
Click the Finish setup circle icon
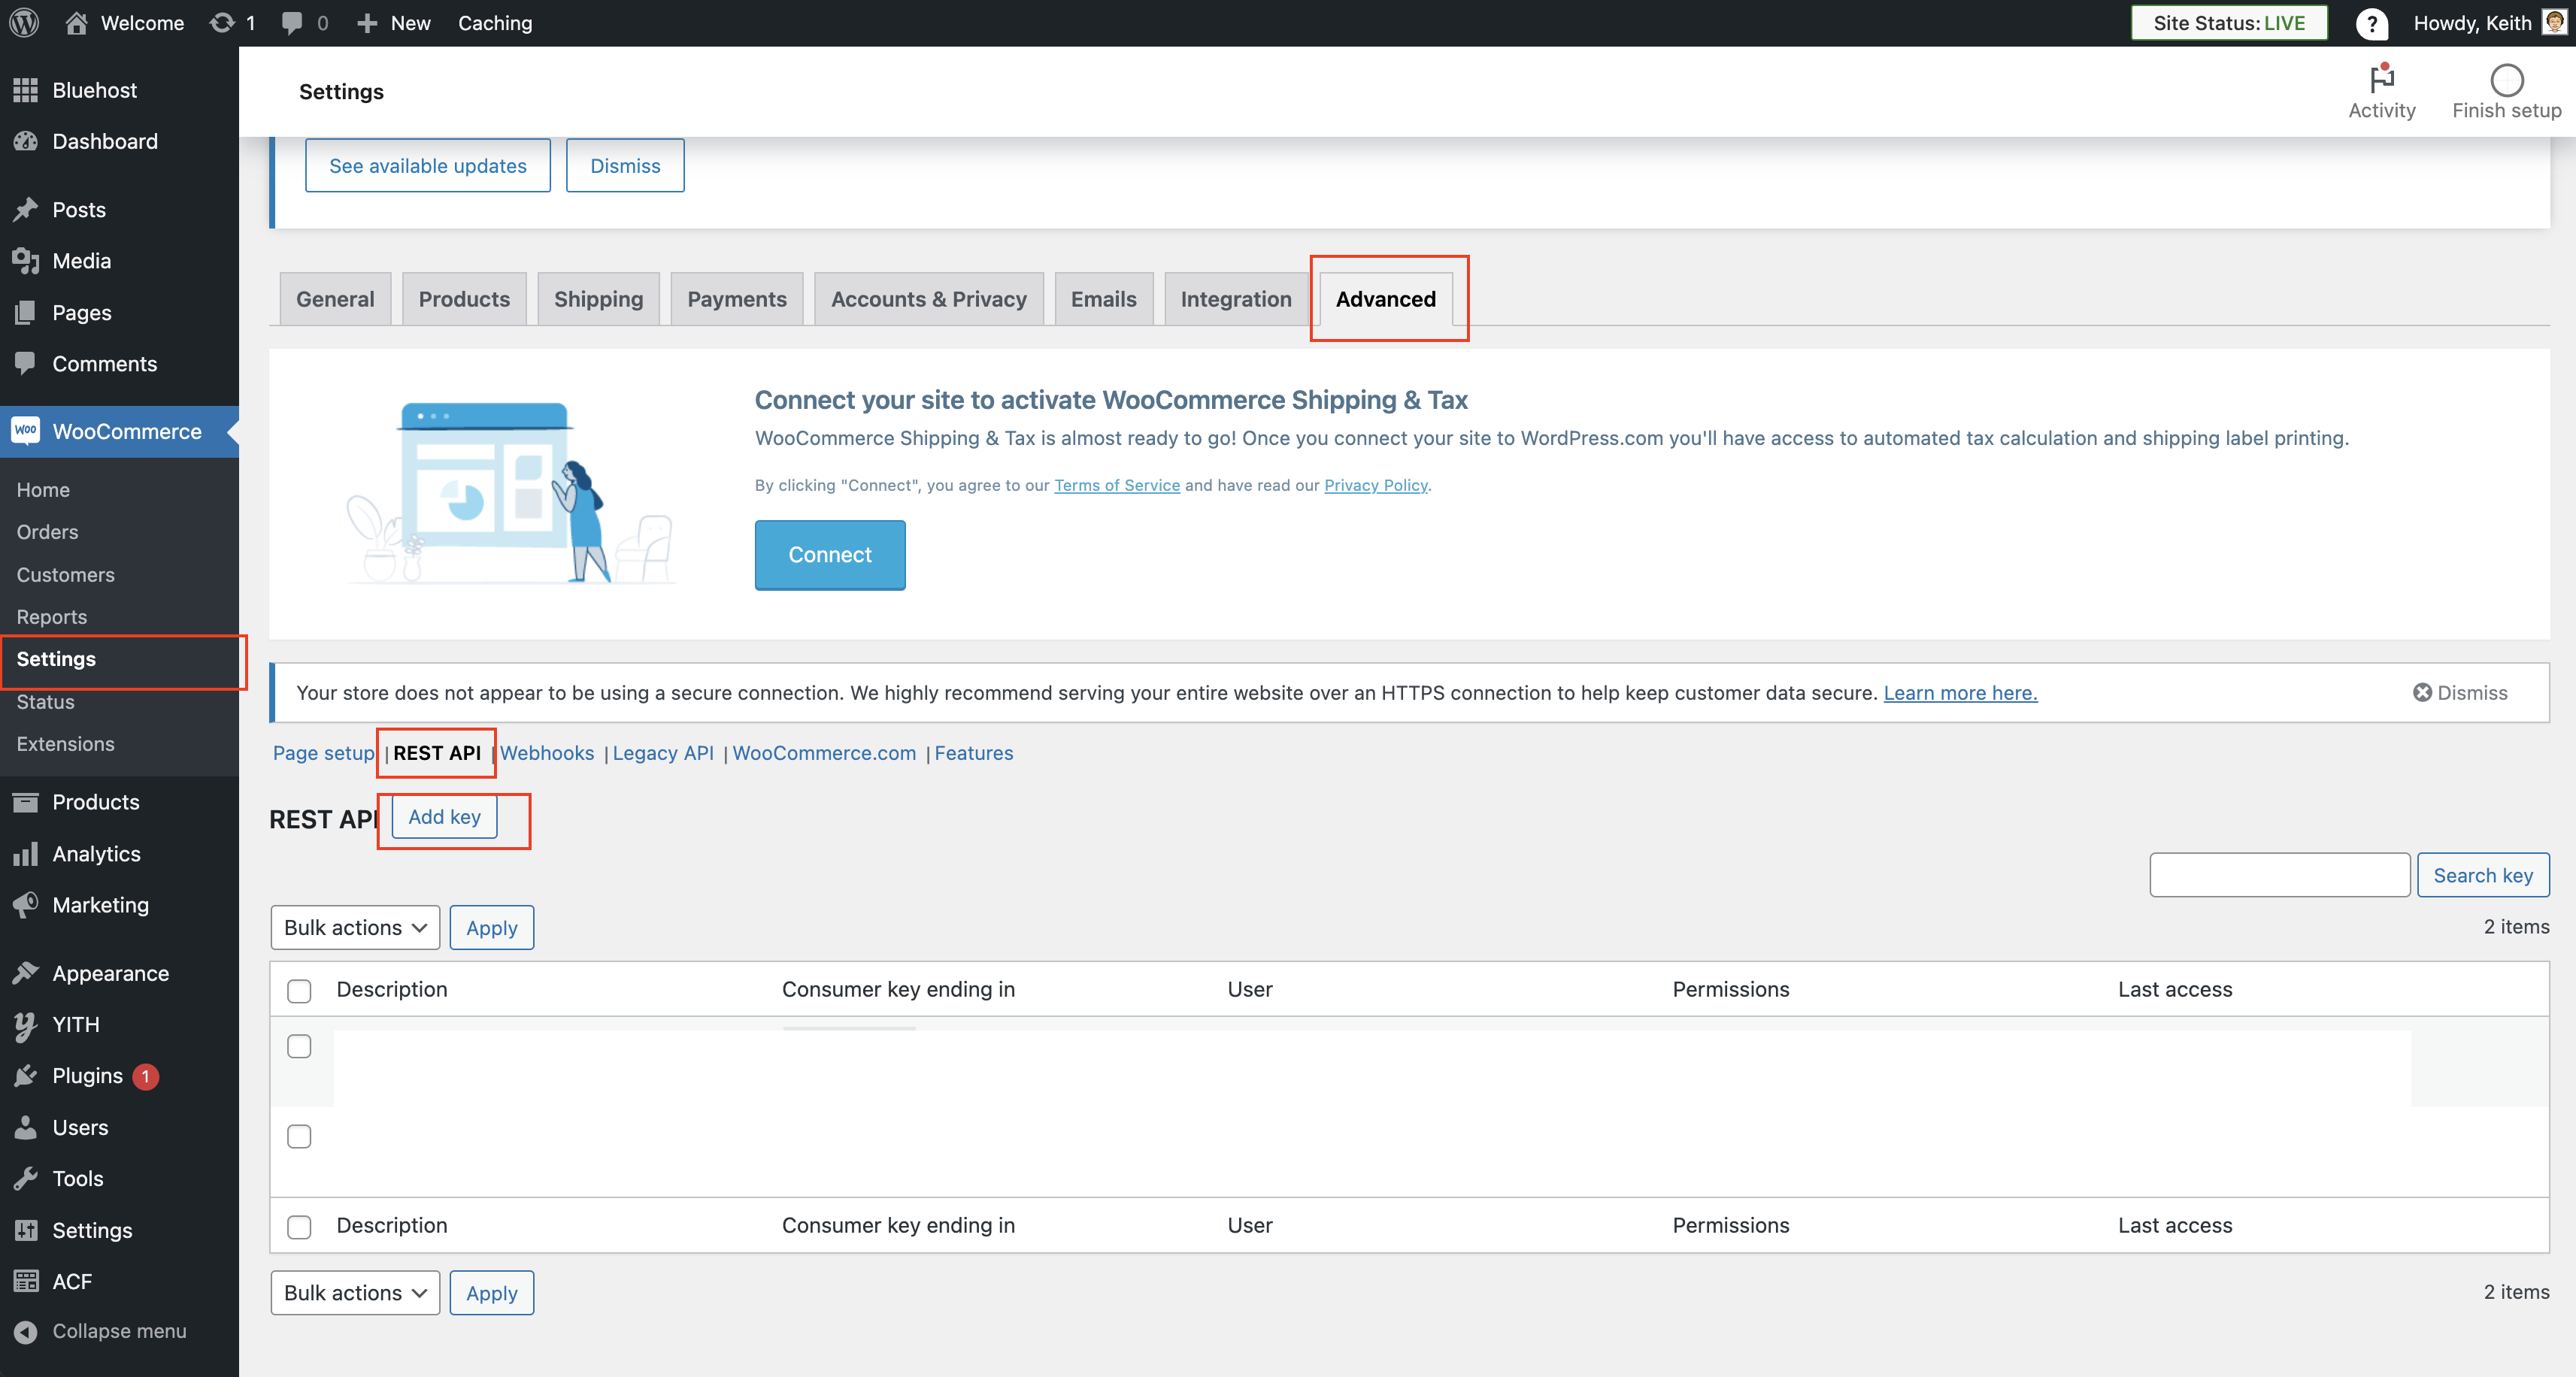2506,79
